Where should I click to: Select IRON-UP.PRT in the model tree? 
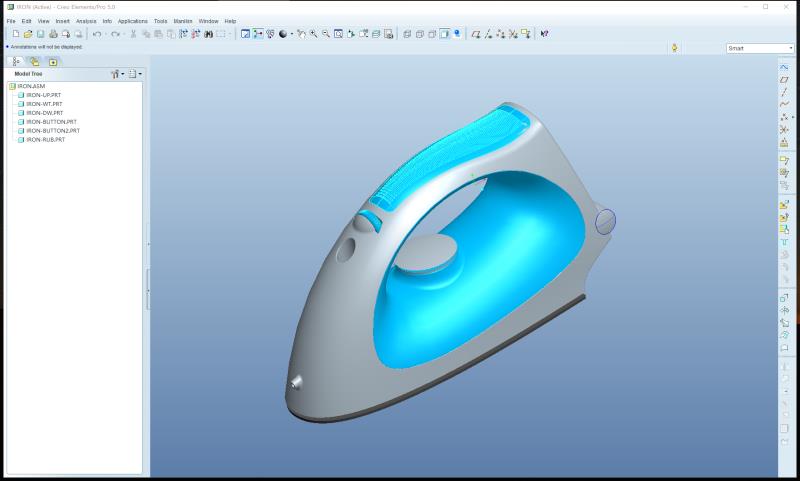44,95
